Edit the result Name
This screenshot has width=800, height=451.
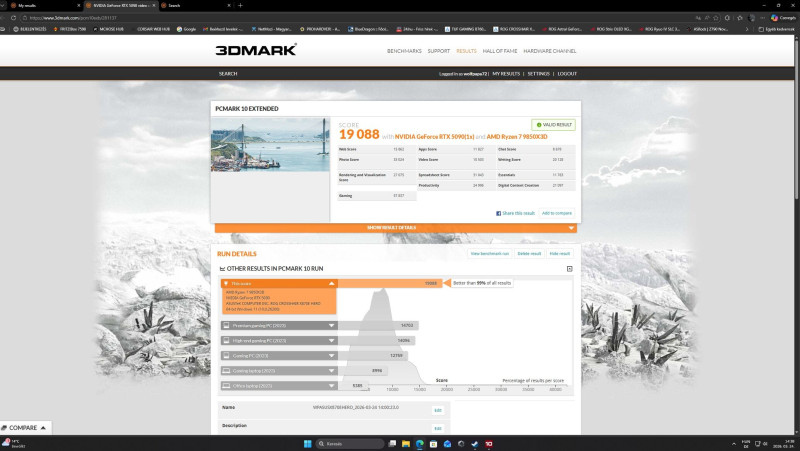(x=438, y=410)
